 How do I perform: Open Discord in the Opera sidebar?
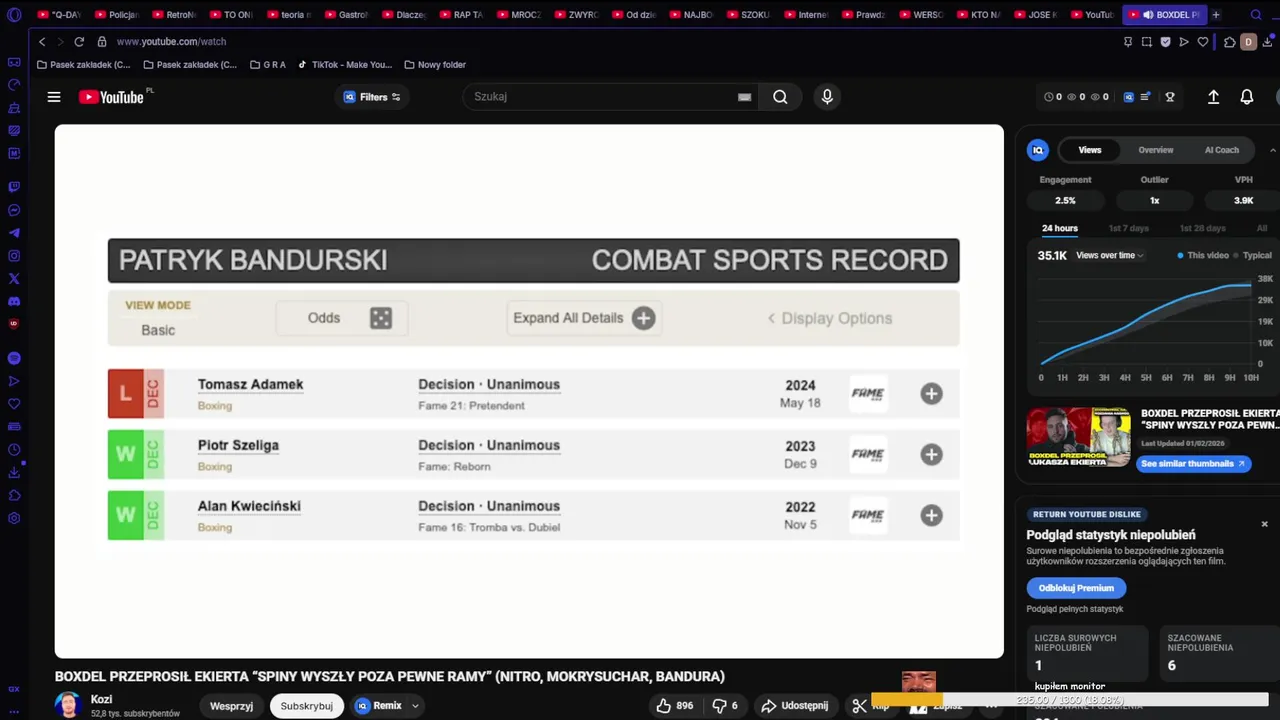(x=14, y=301)
